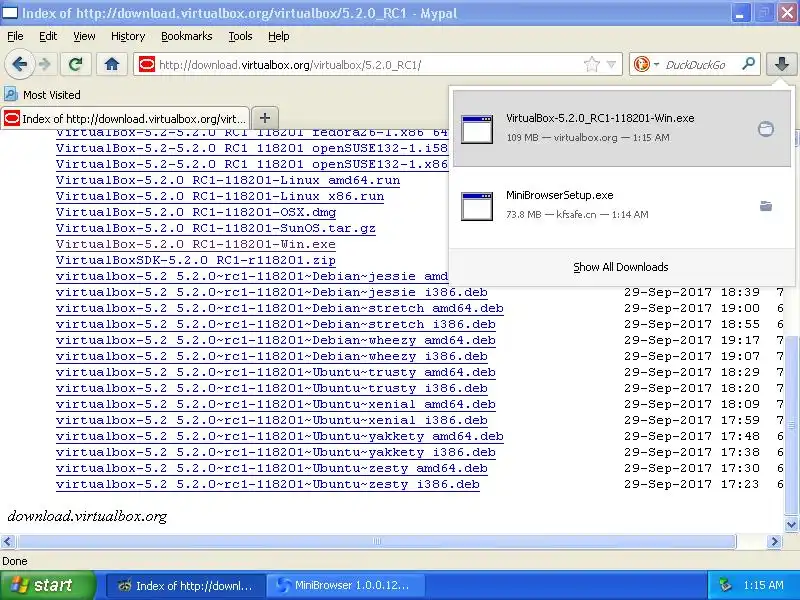
Task: Click the VirtualBox Win.exe file icon in downloads
Action: [477, 129]
